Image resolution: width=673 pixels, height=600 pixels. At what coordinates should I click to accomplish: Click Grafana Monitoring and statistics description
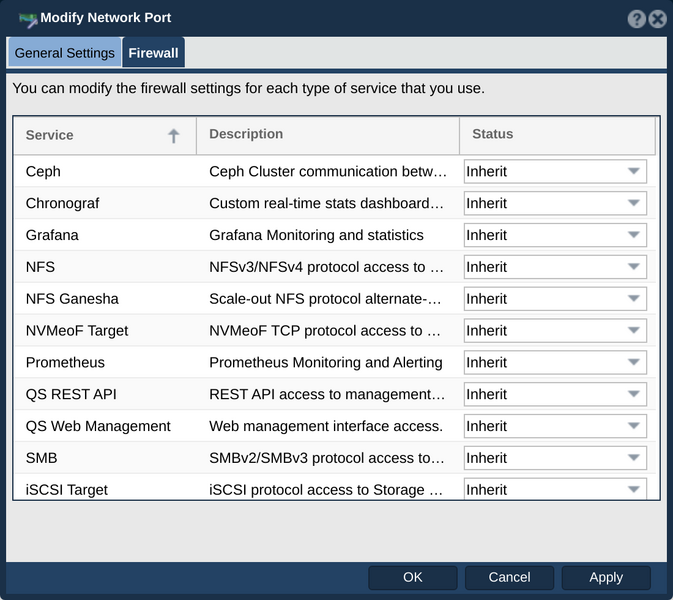316,235
